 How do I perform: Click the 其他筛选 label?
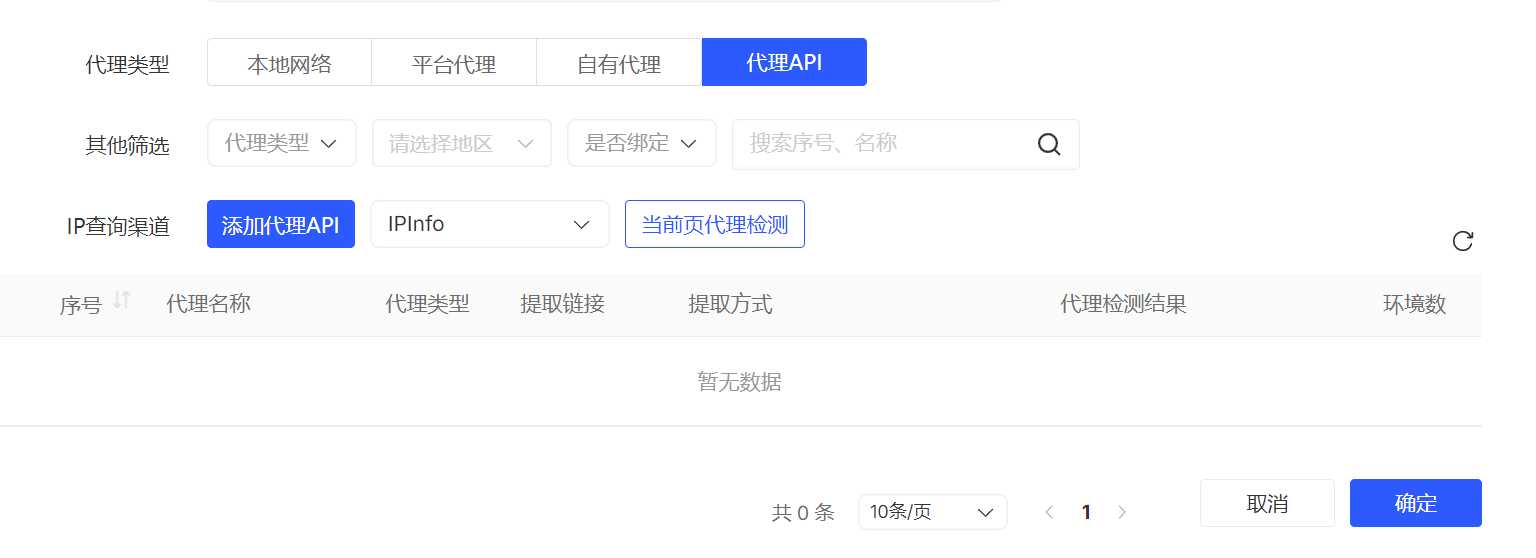[x=127, y=145]
